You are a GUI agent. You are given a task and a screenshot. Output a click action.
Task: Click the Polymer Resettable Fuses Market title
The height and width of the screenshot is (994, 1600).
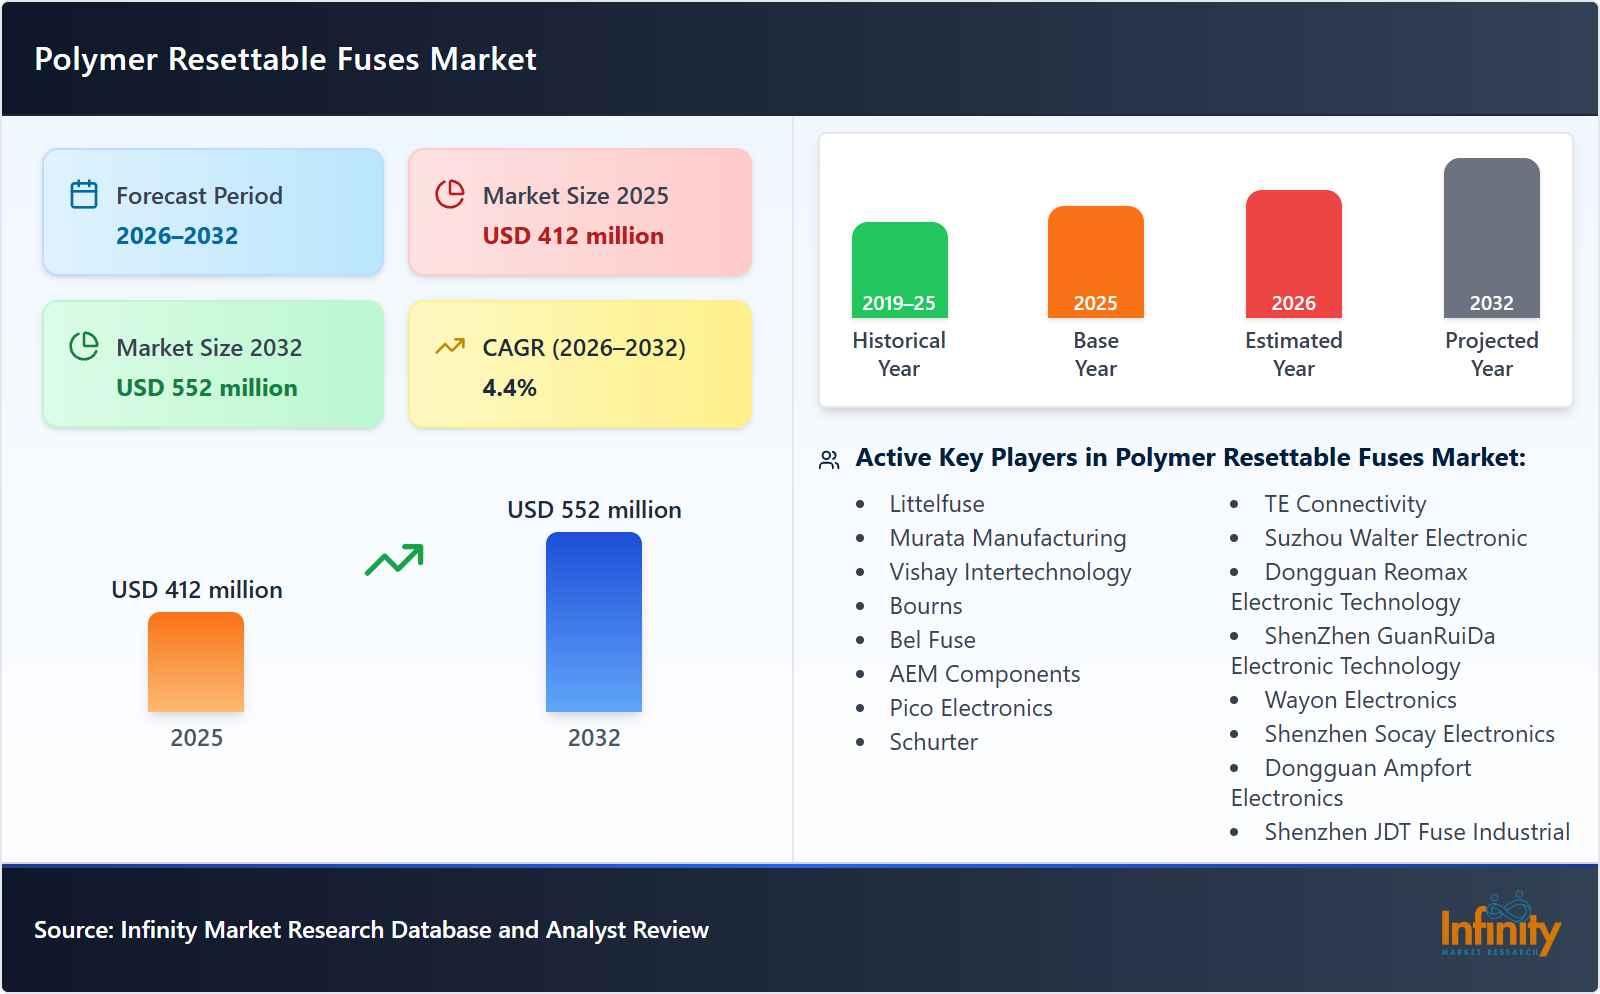[x=285, y=59]
